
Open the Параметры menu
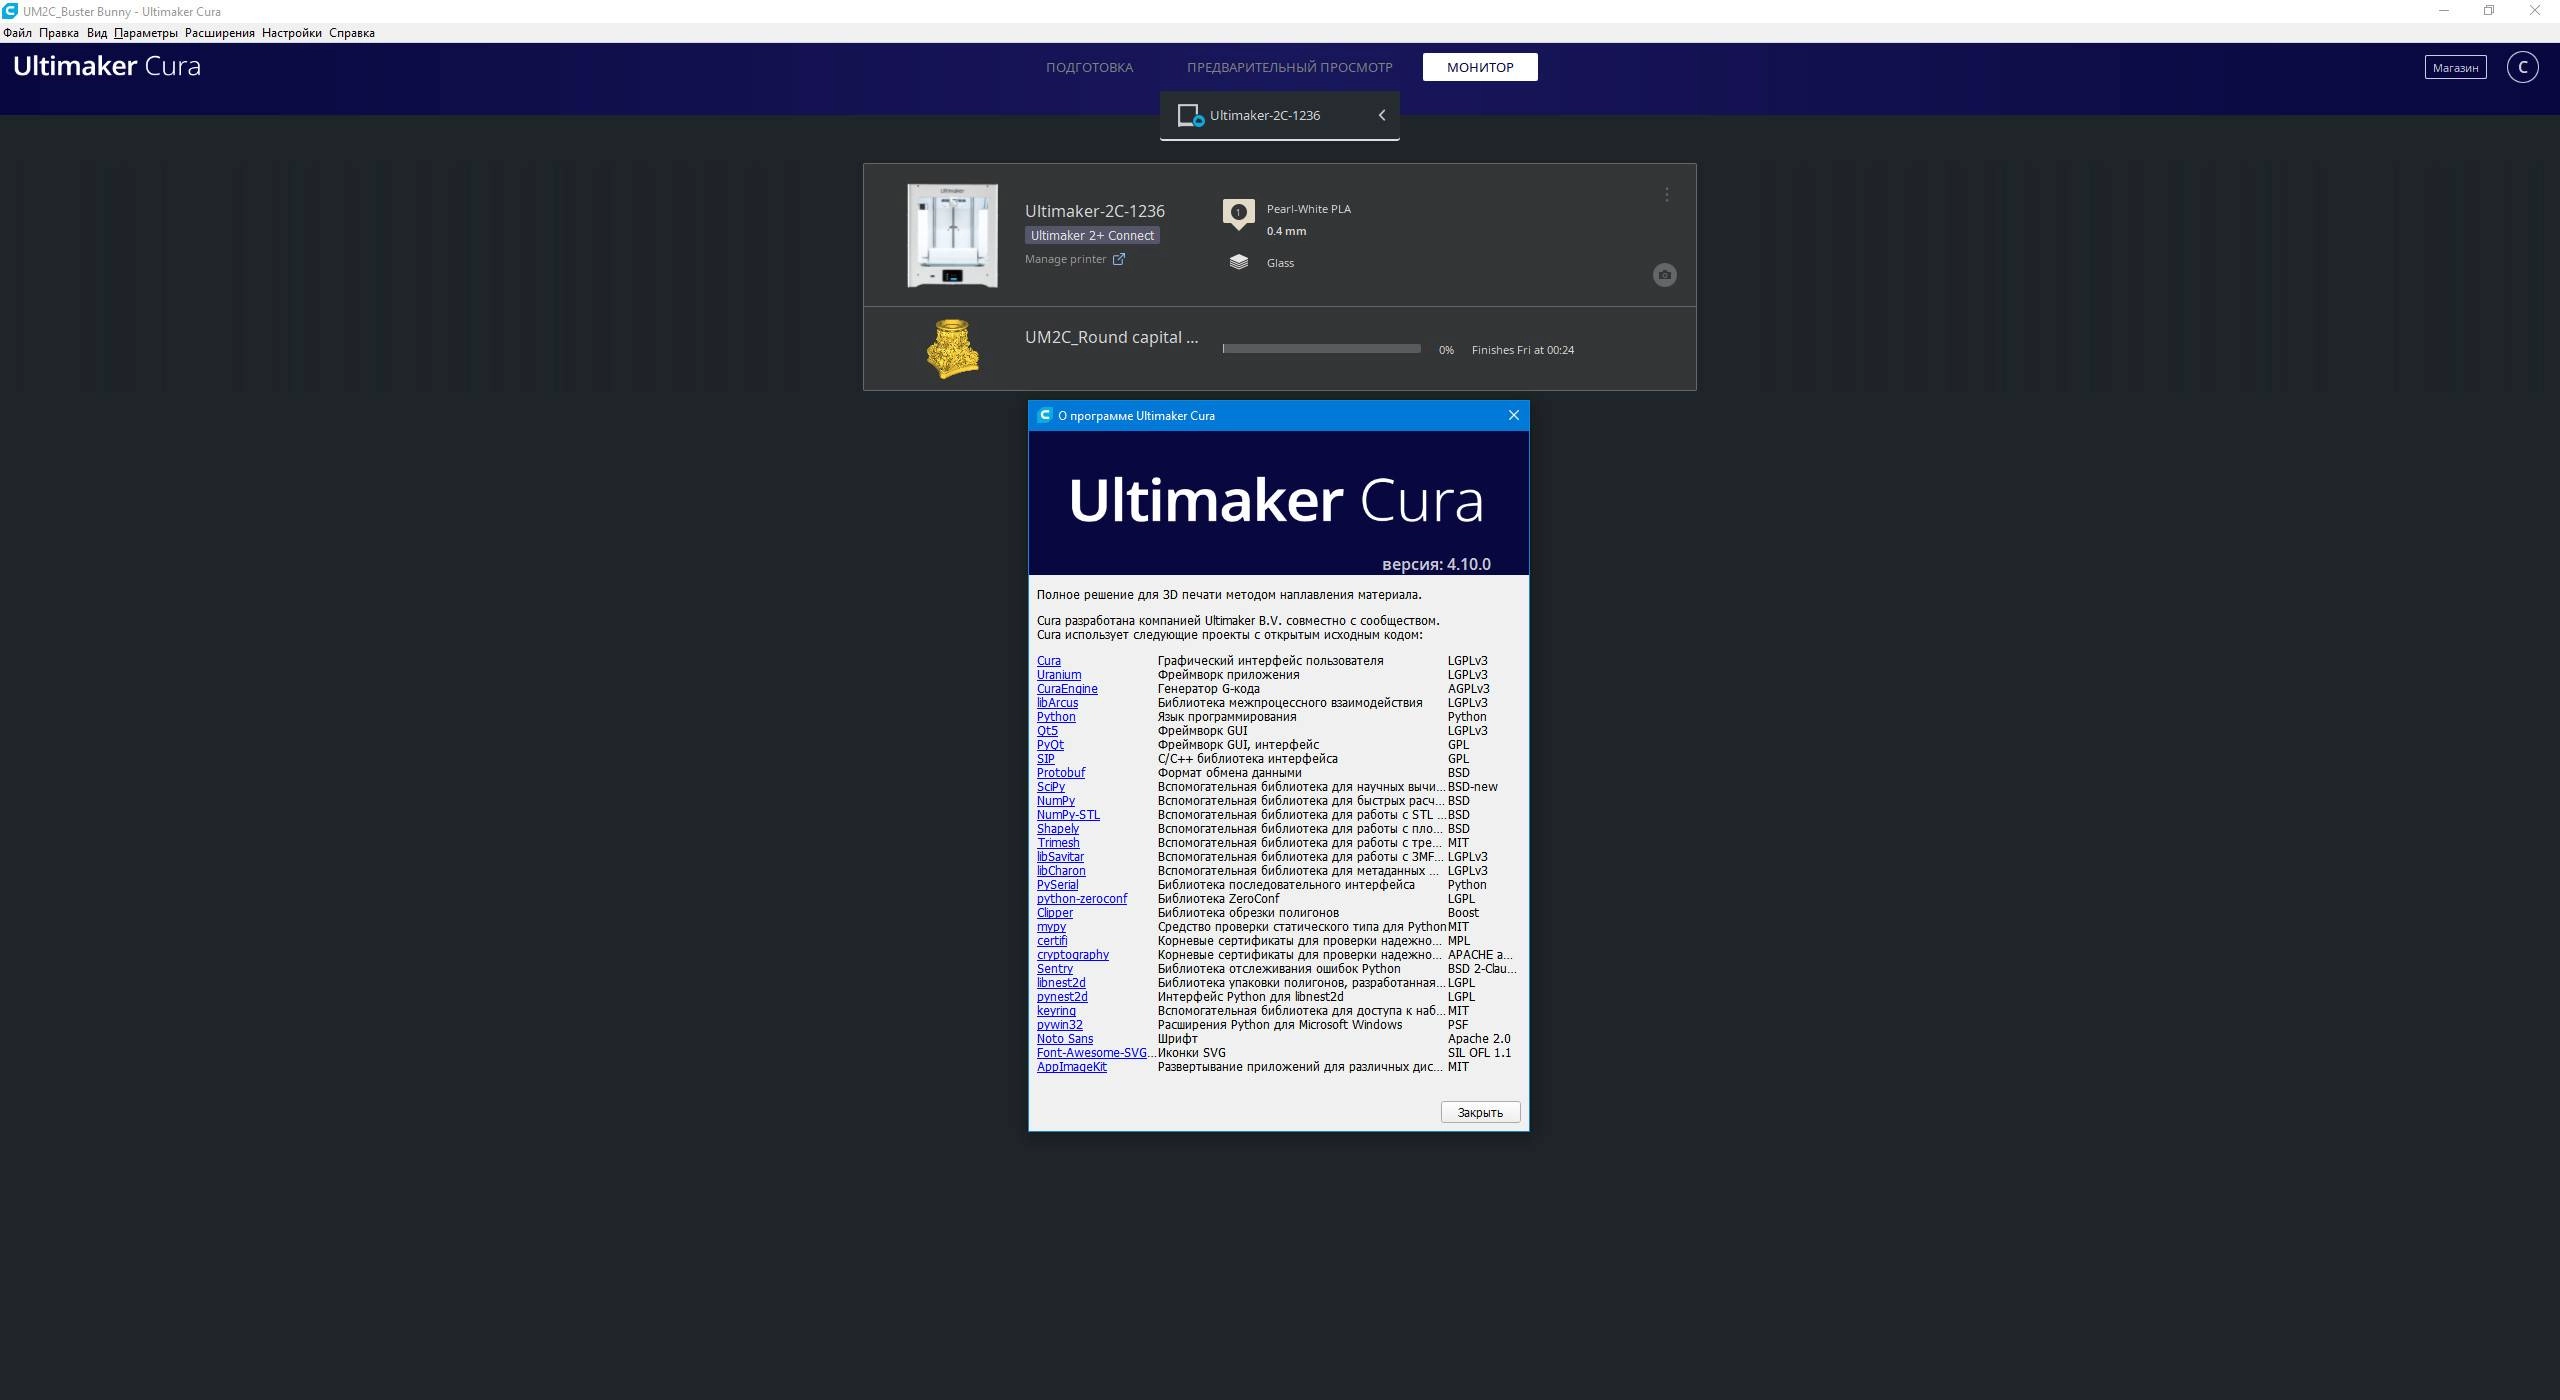pyautogui.click(x=146, y=33)
